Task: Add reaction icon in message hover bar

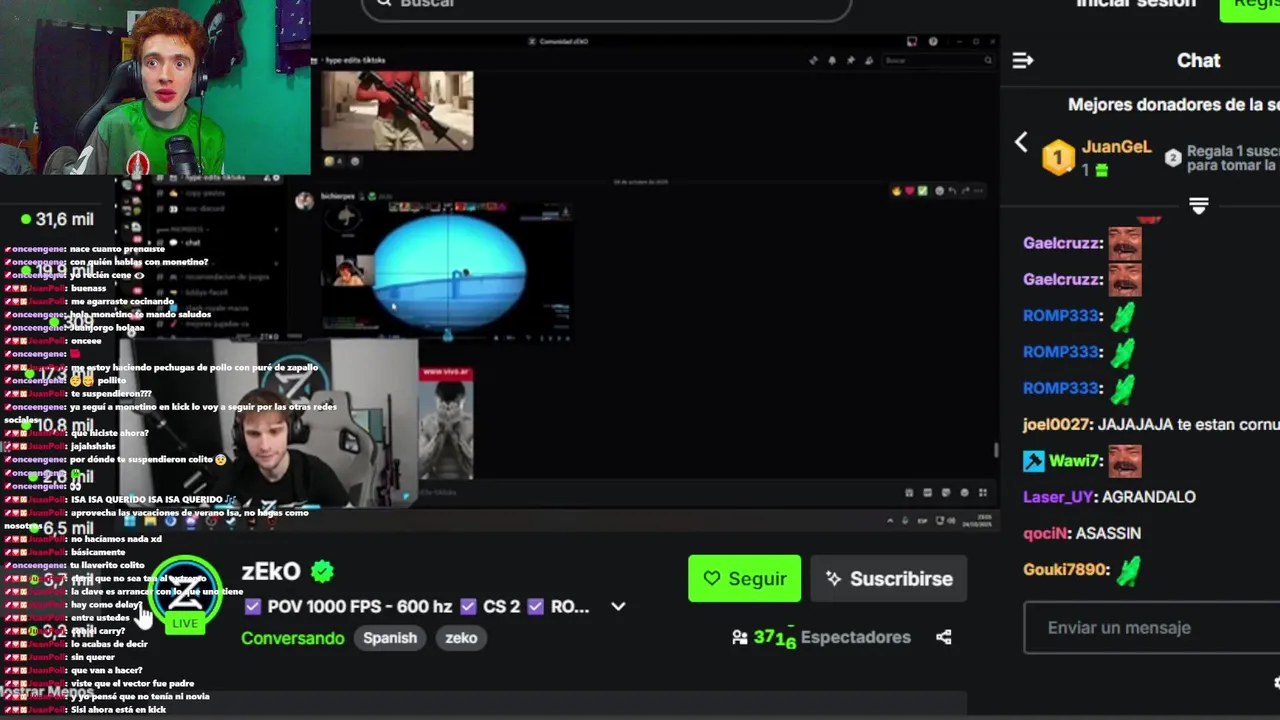Action: click(x=938, y=190)
